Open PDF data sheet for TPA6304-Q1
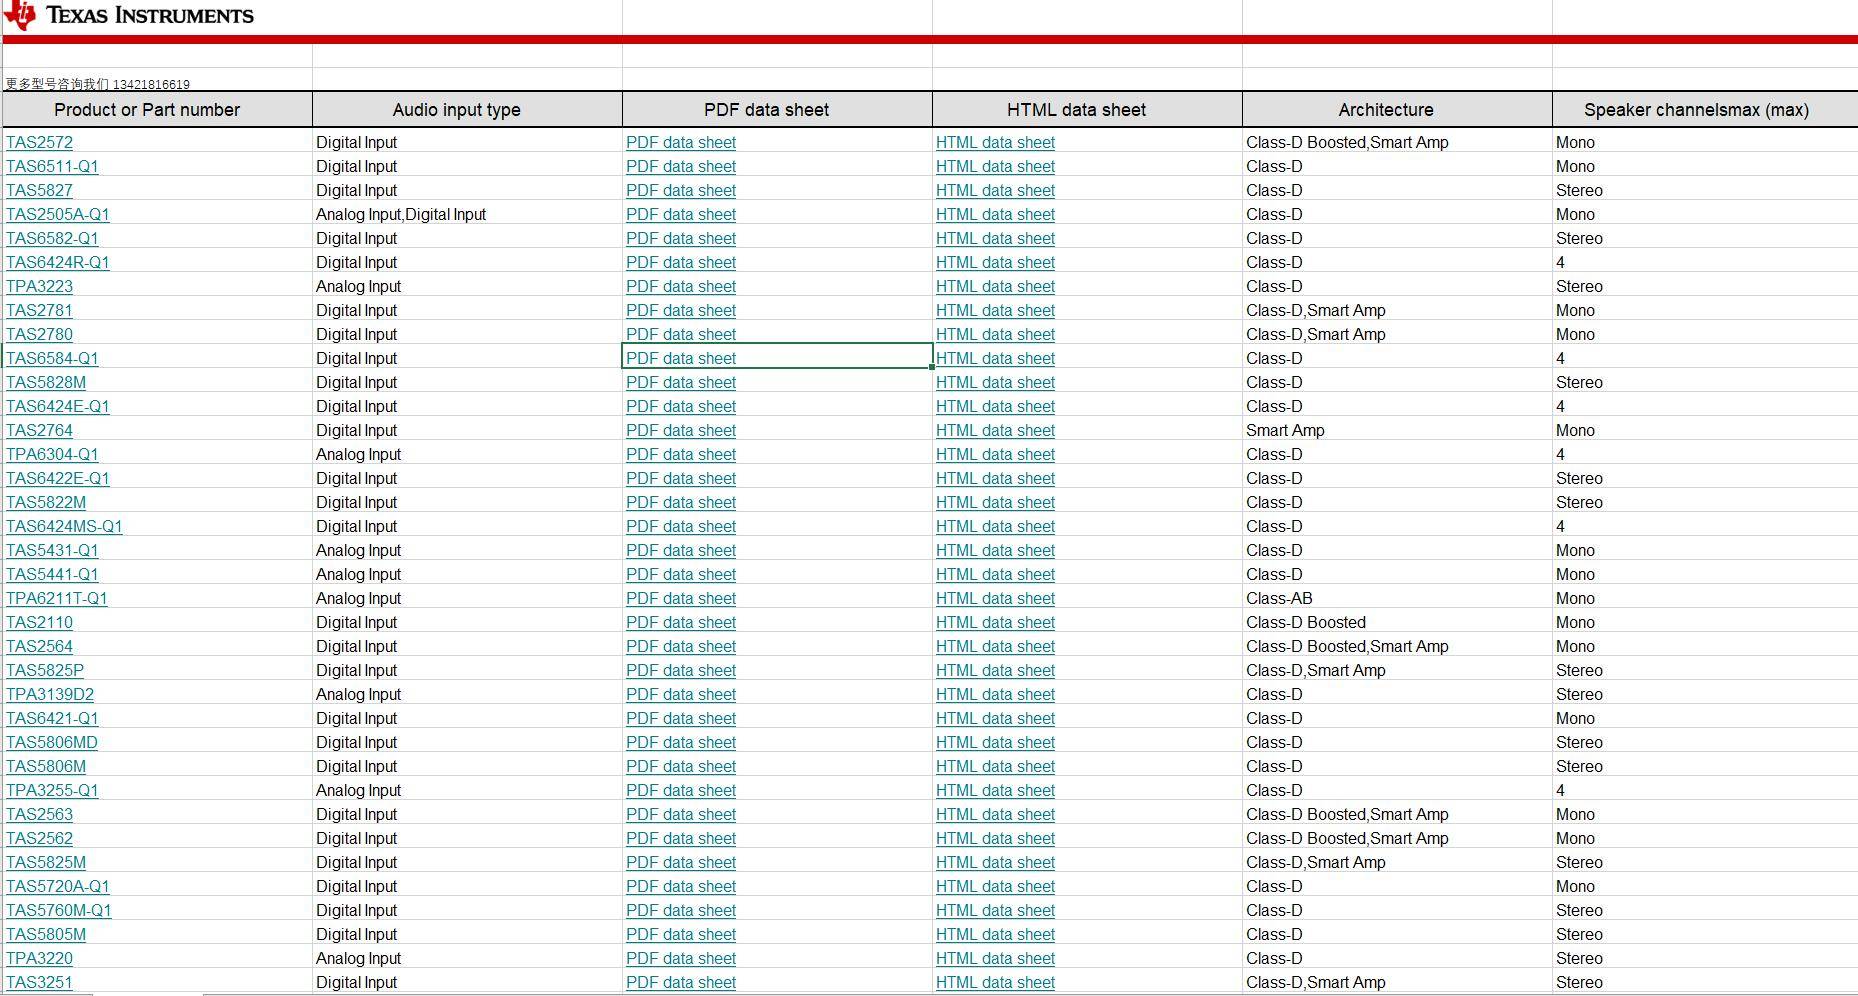 pyautogui.click(x=680, y=455)
